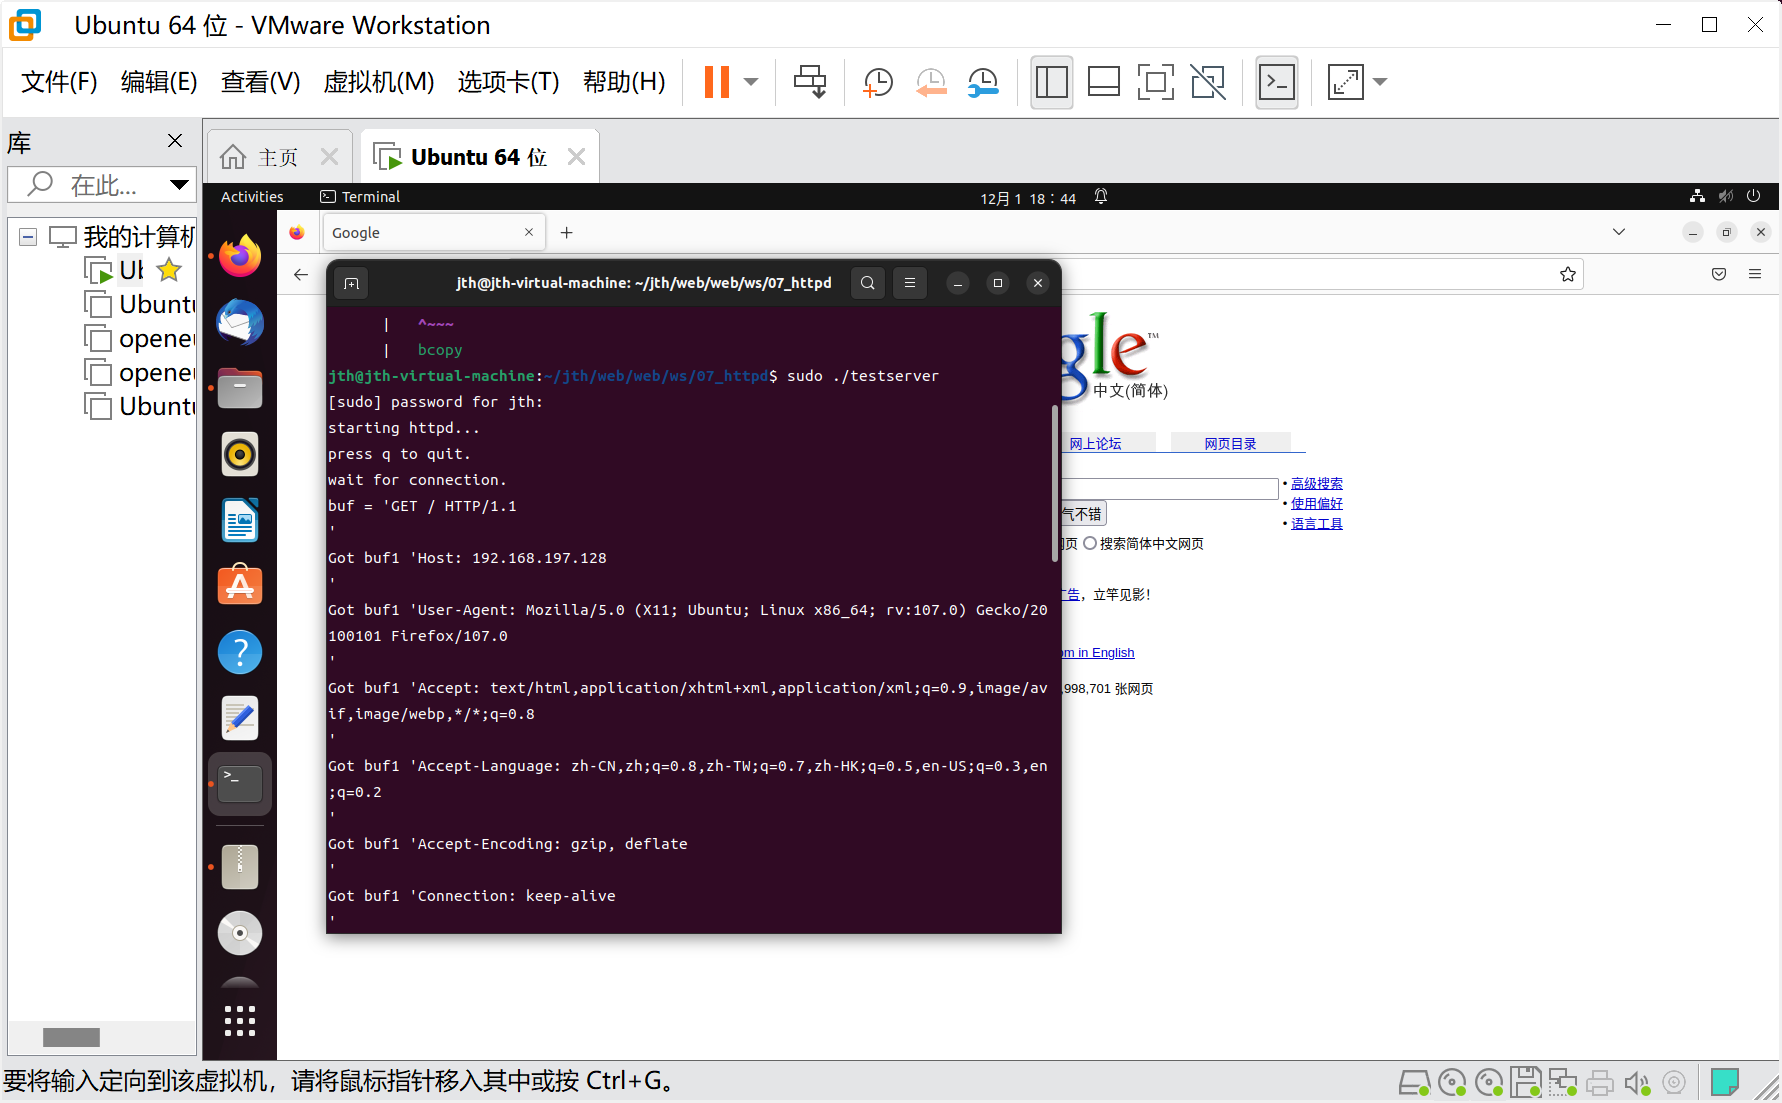Open the pause button dropdown arrow

[751, 82]
